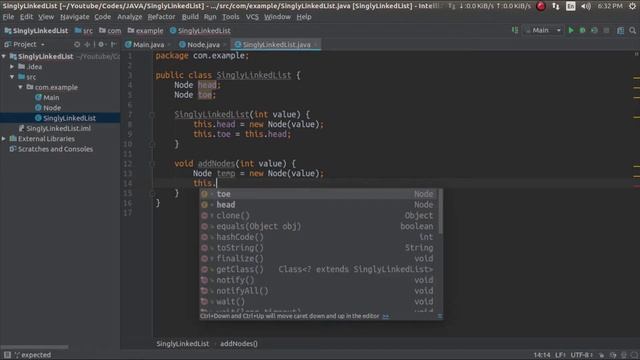The image size is (640, 360).
Task: Click the LF line separator in status bar
Action: 560,355
